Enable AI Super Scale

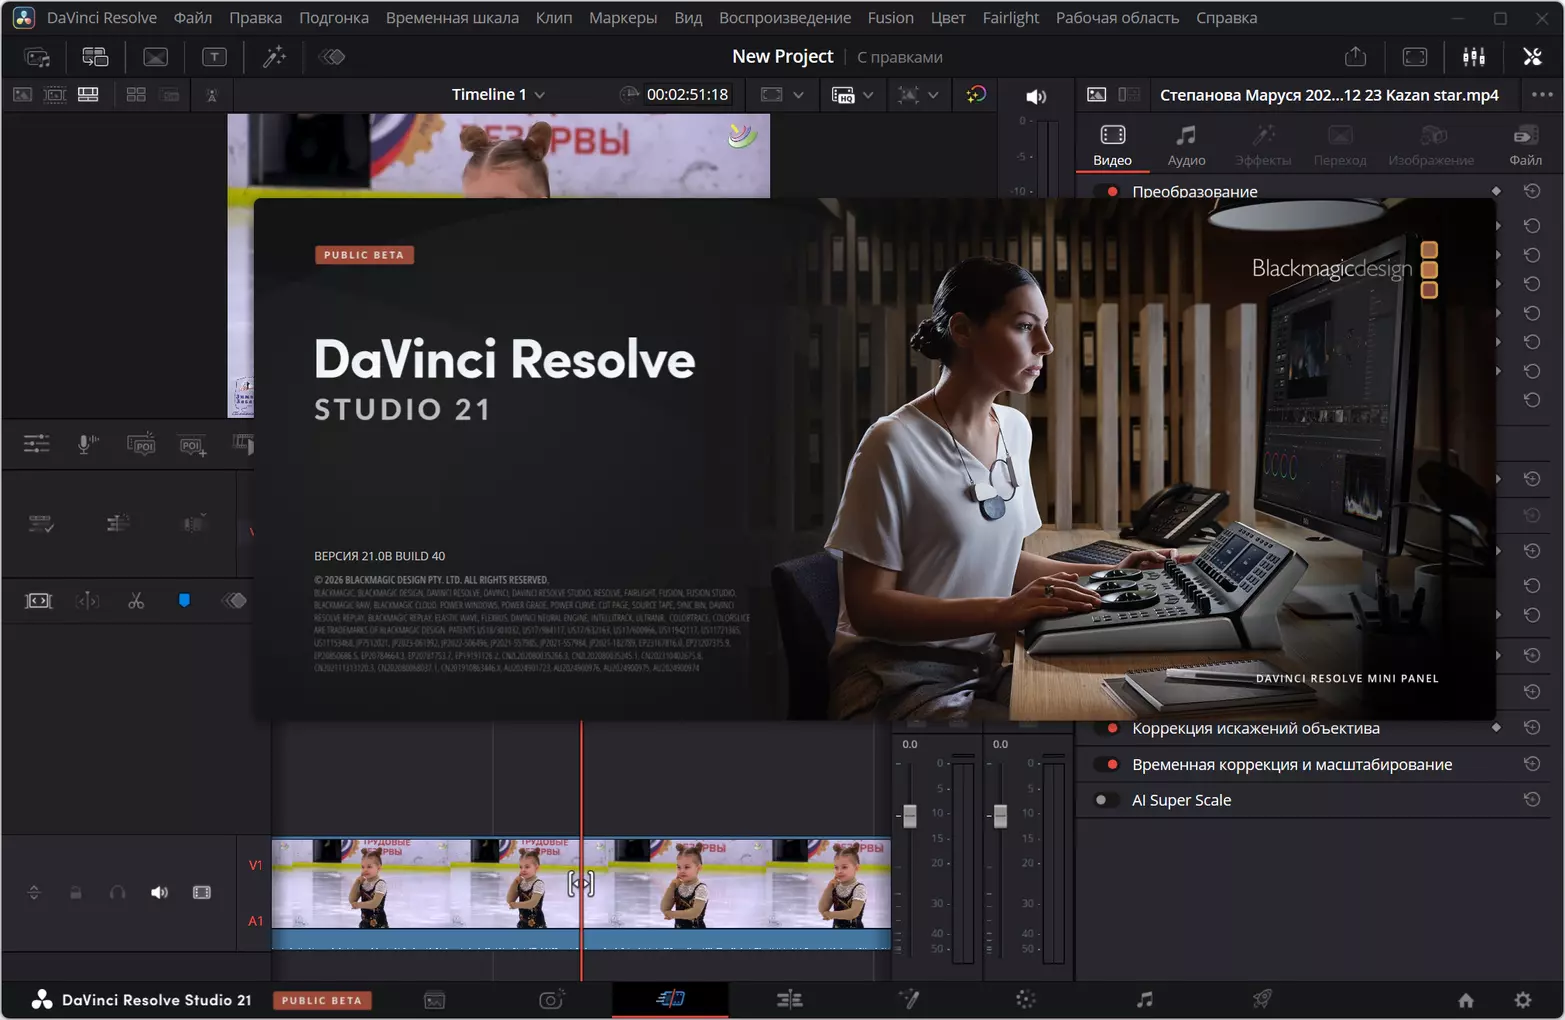1107,800
